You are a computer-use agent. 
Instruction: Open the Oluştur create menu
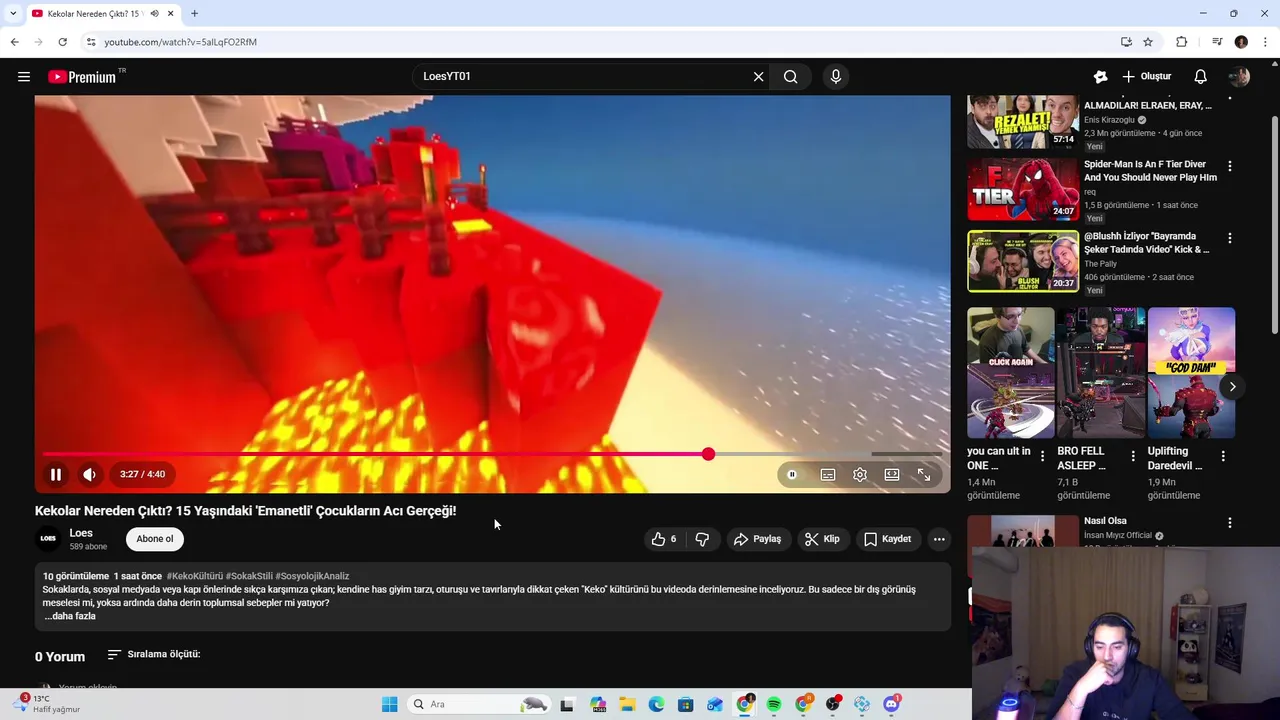point(1146,76)
